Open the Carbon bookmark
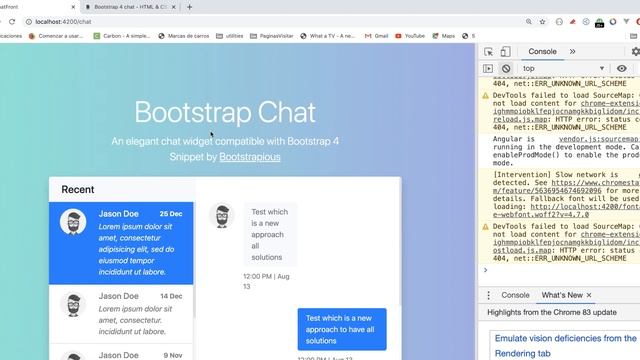 [x=122, y=36]
